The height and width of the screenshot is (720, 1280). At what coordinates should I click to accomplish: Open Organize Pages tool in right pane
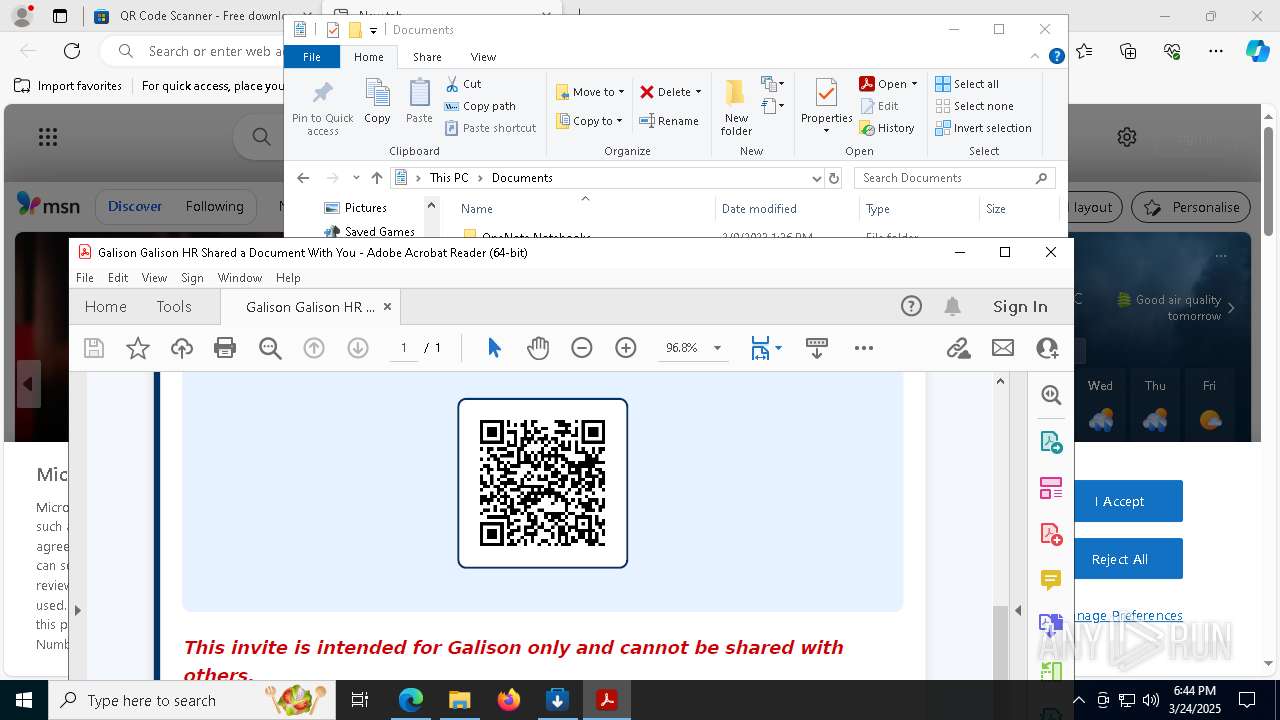tap(1051, 488)
